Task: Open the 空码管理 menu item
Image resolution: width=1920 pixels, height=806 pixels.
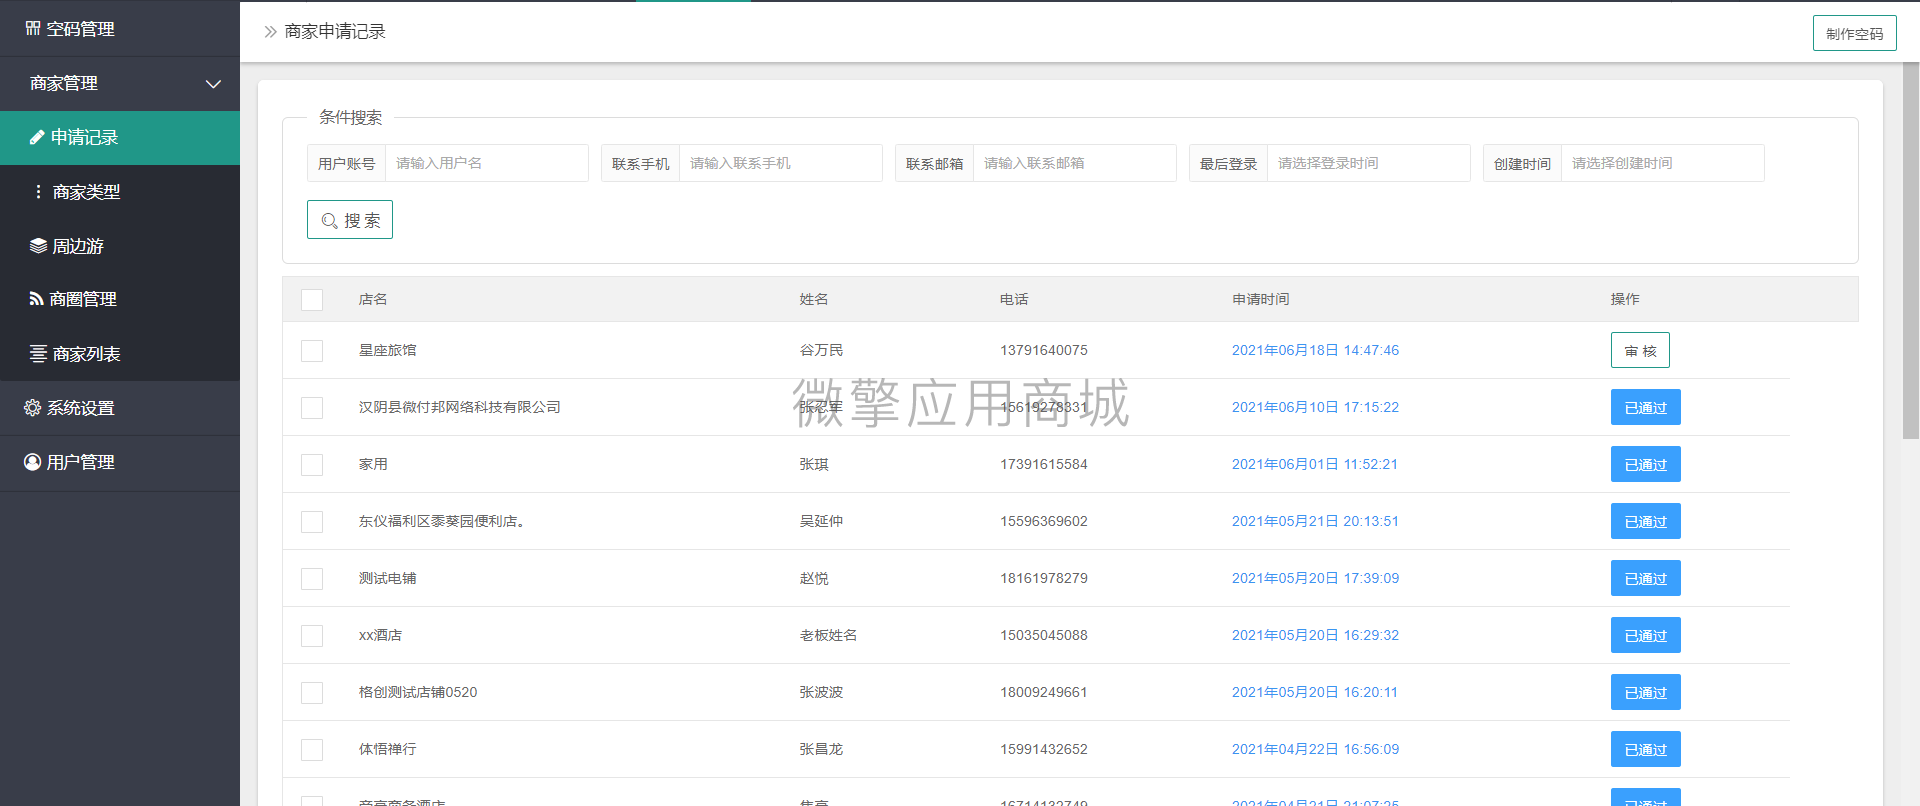Action: pyautogui.click(x=120, y=28)
